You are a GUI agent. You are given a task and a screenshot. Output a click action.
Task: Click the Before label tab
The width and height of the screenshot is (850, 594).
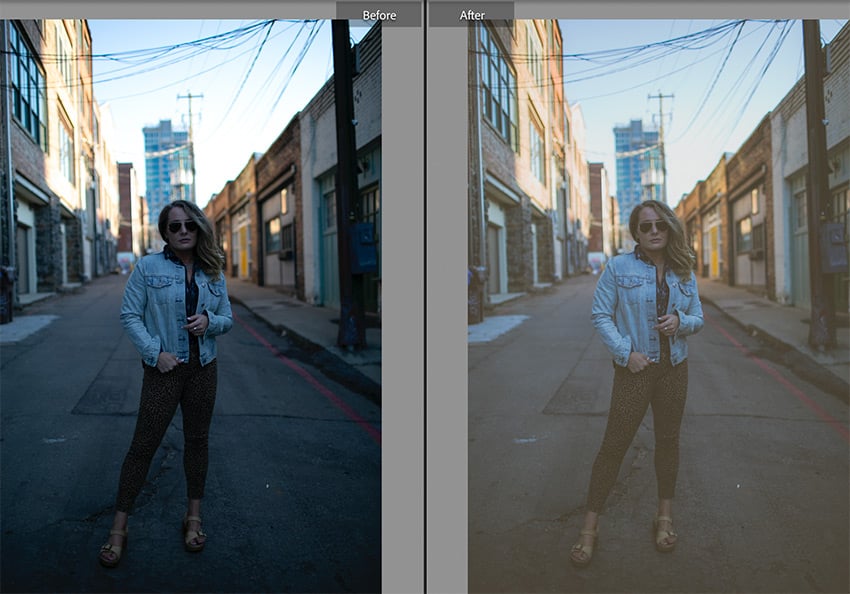coord(378,15)
